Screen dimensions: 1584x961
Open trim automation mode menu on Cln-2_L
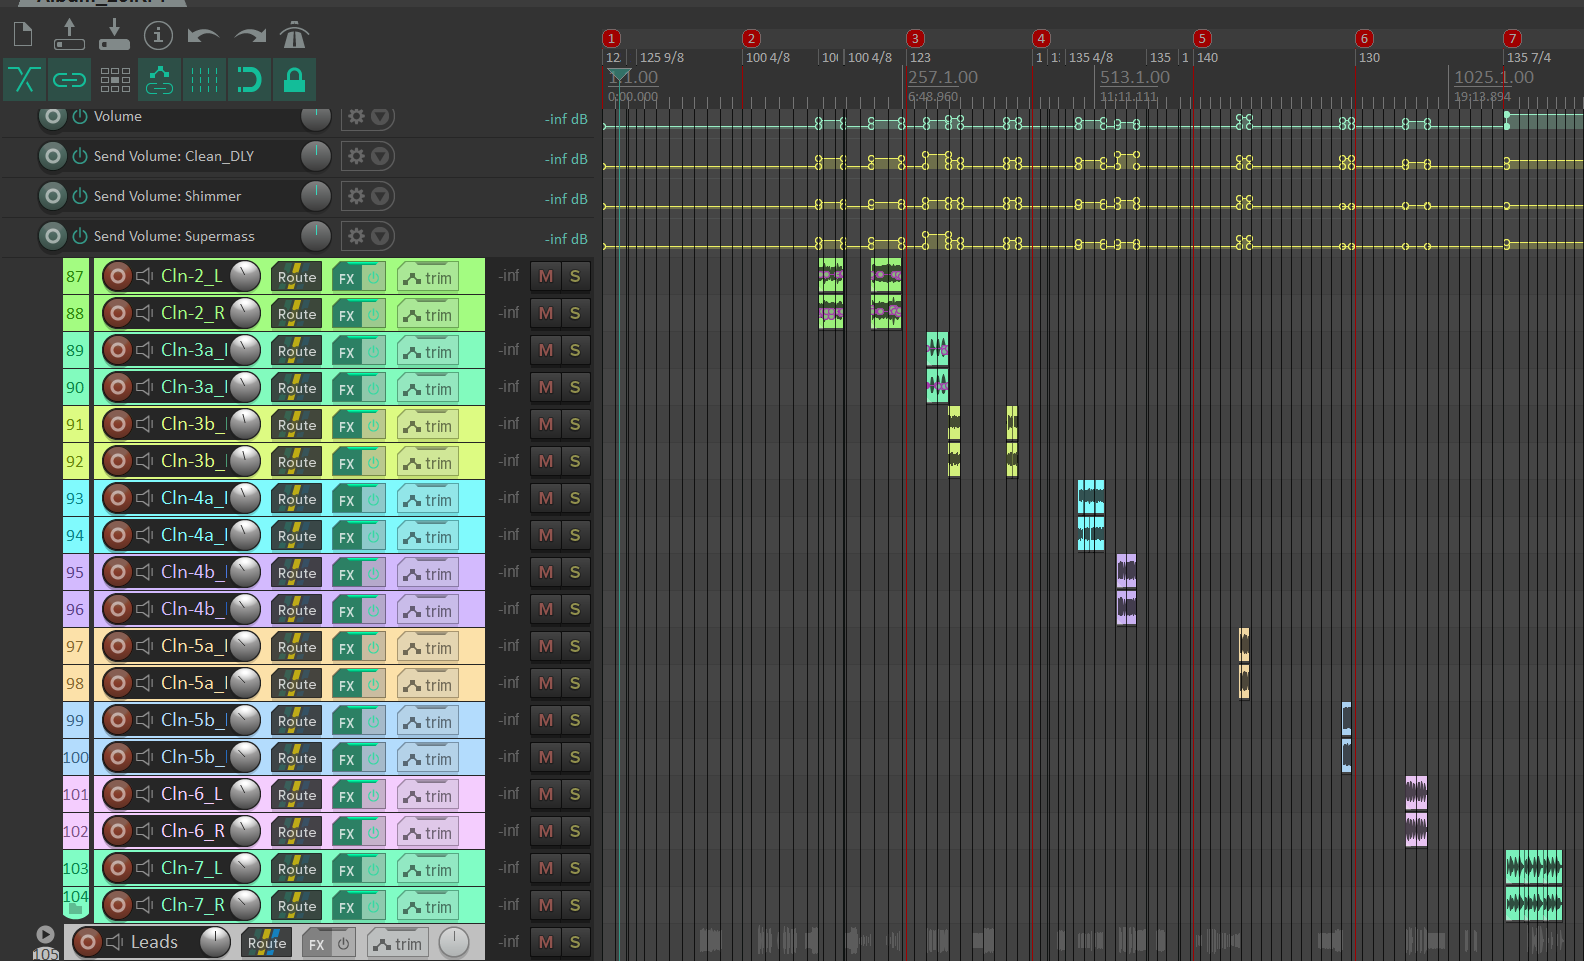pos(428,278)
